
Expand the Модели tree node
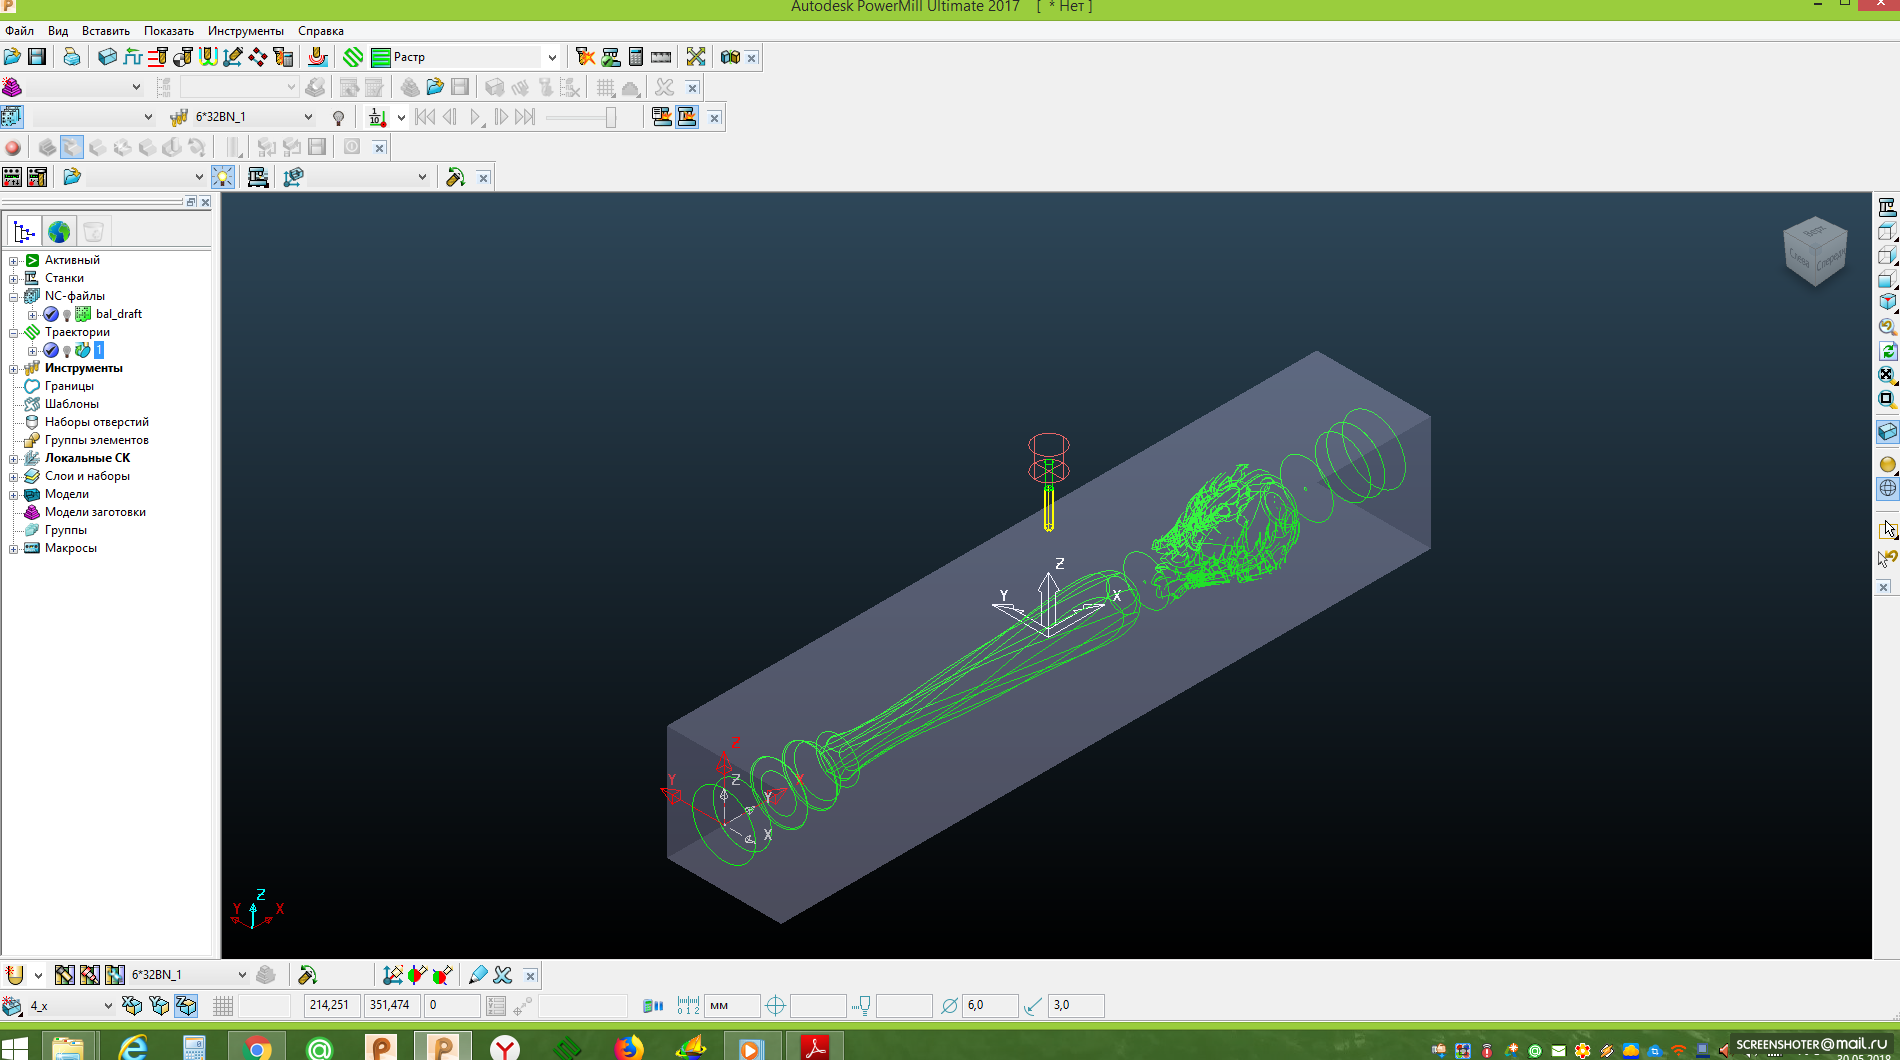[x=14, y=495]
